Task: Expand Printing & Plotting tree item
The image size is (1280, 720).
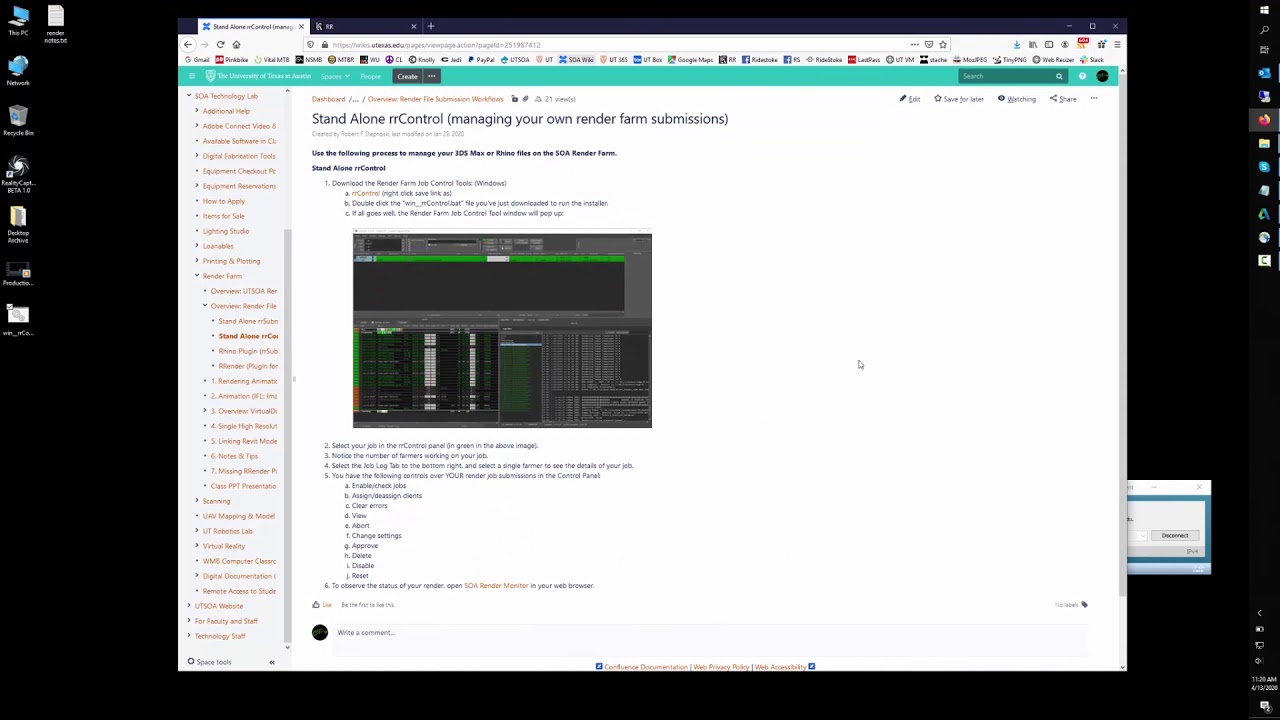Action: point(197,261)
